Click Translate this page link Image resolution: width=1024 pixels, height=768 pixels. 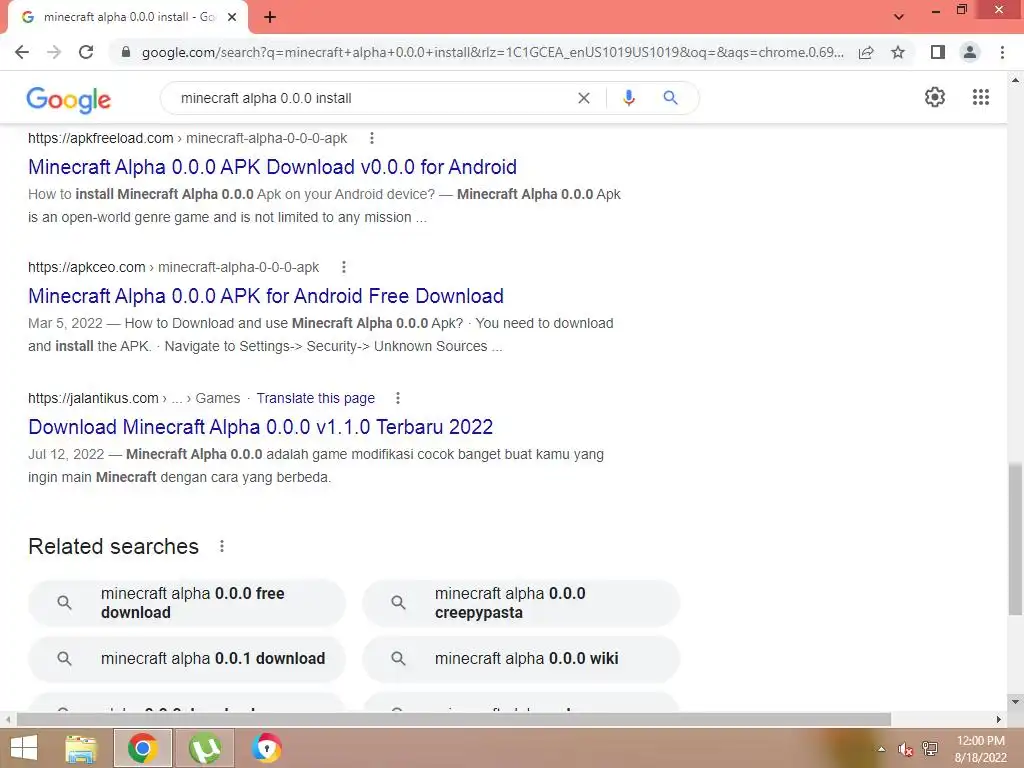click(315, 398)
